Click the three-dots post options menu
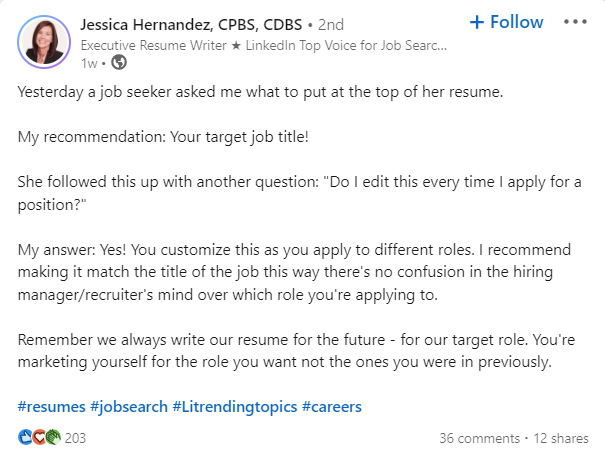This screenshot has height=454, width=605. coord(576,22)
